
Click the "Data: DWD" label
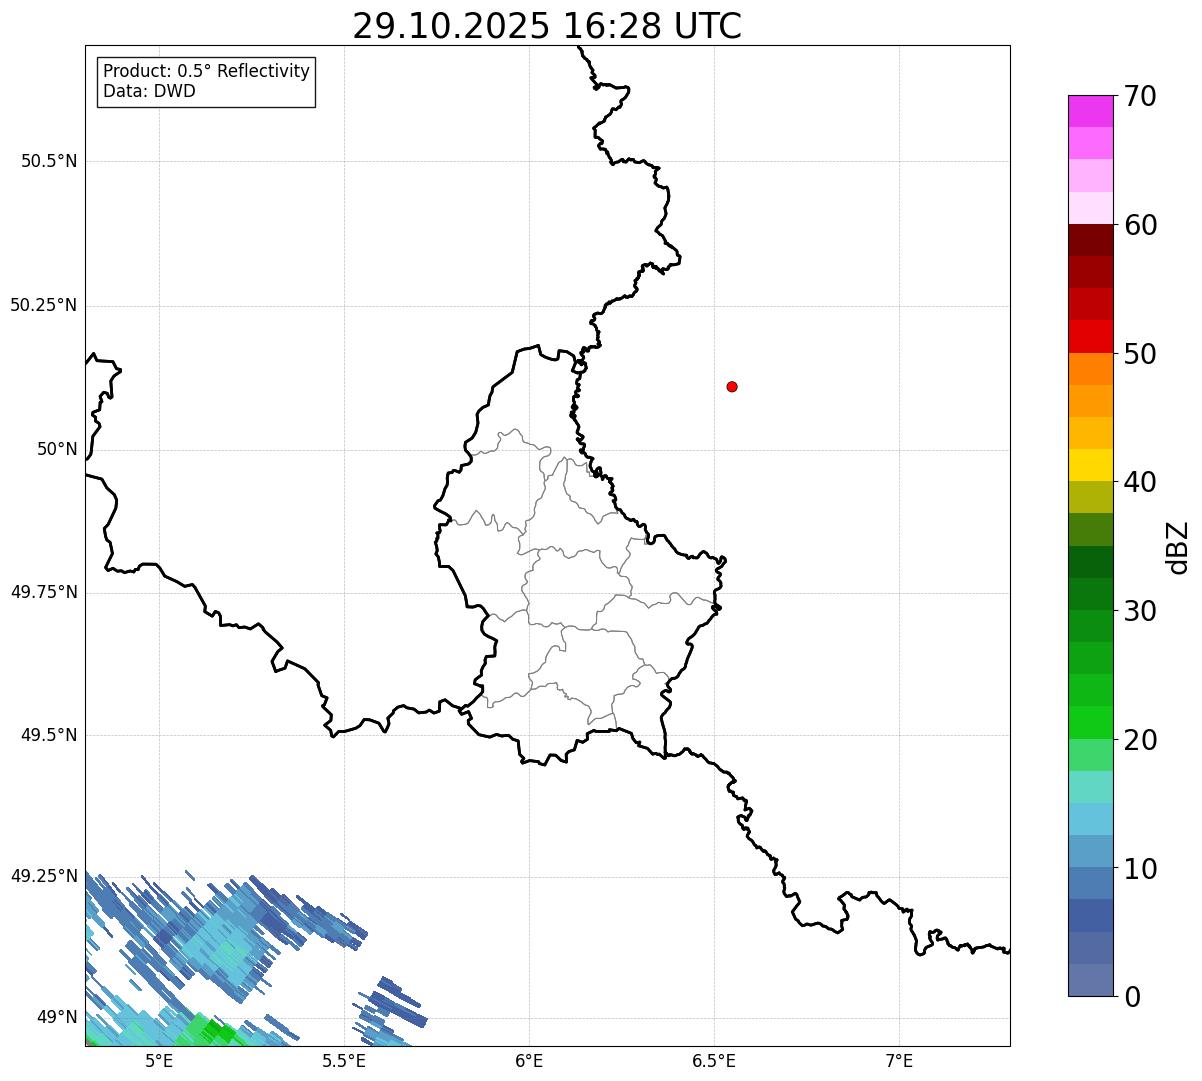click(149, 92)
